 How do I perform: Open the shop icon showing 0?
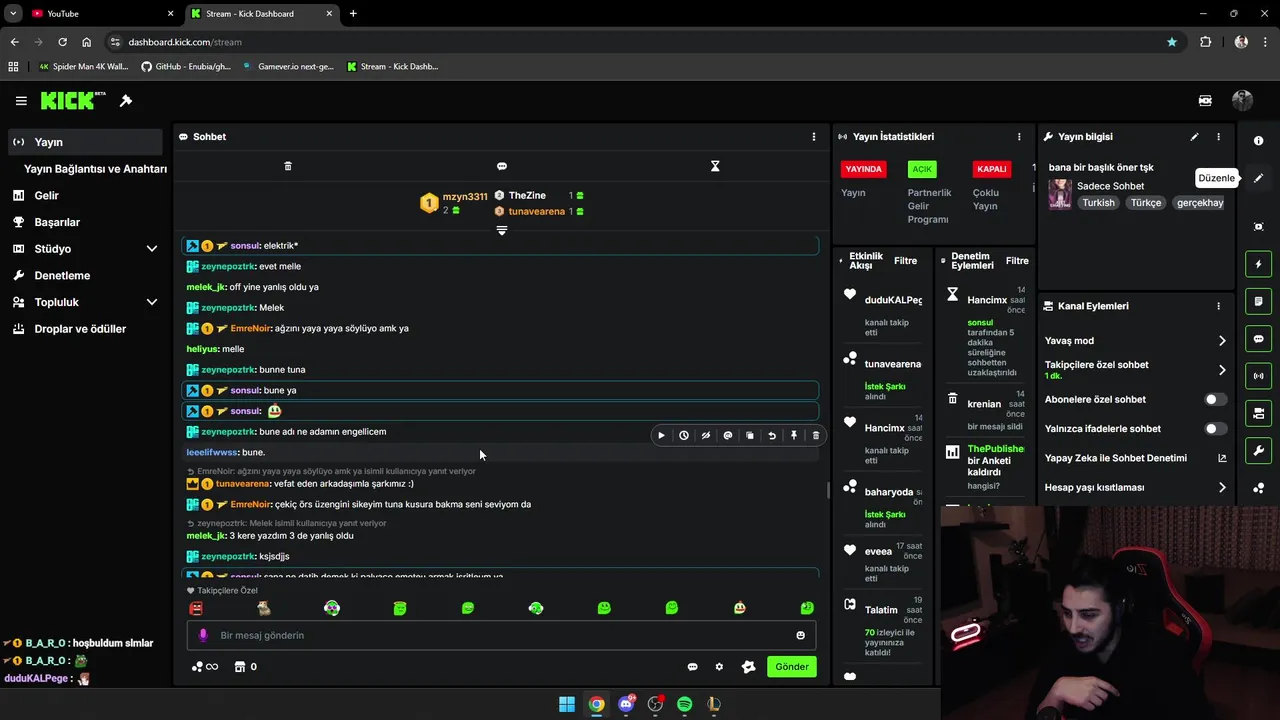245,667
